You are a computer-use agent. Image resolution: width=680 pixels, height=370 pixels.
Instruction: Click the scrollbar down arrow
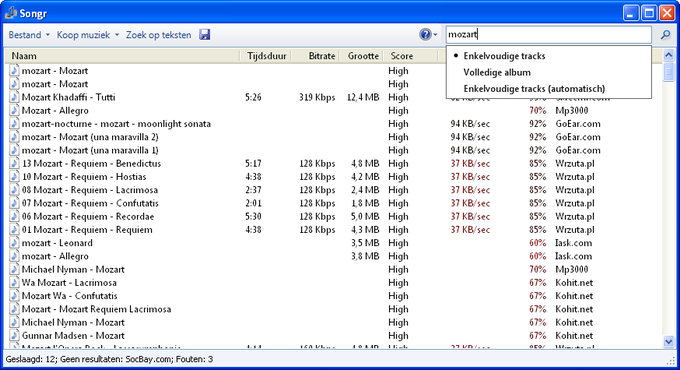[668, 341]
